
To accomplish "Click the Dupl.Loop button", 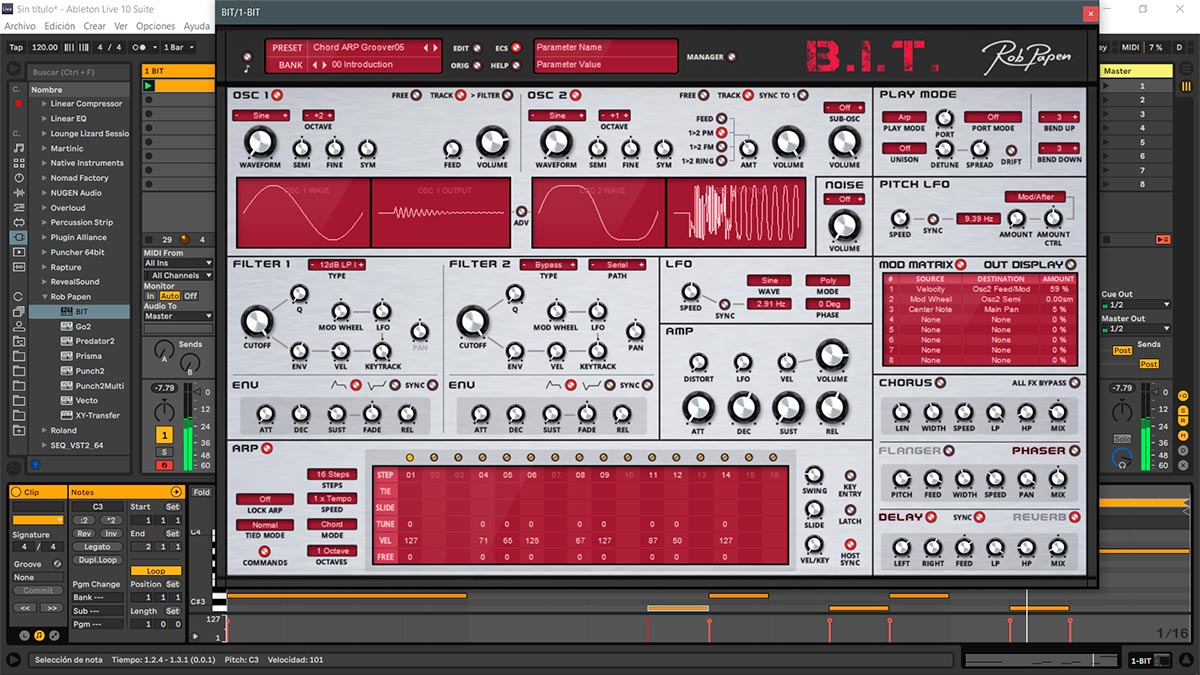I will (x=97, y=560).
